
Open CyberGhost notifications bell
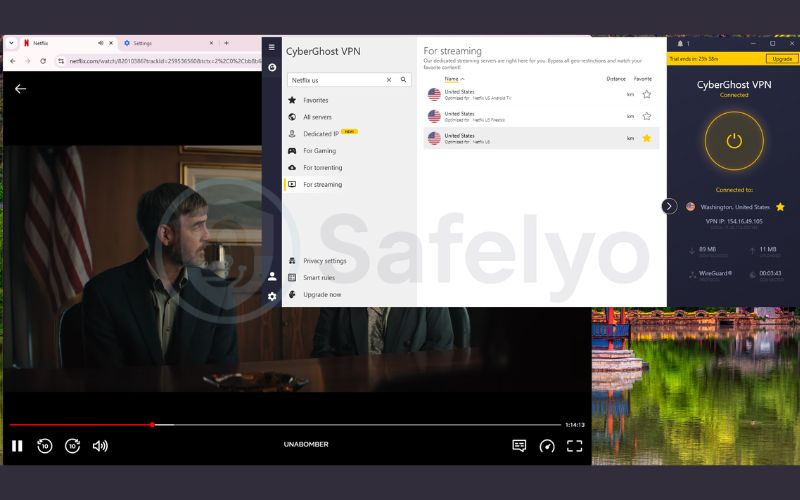(x=680, y=44)
